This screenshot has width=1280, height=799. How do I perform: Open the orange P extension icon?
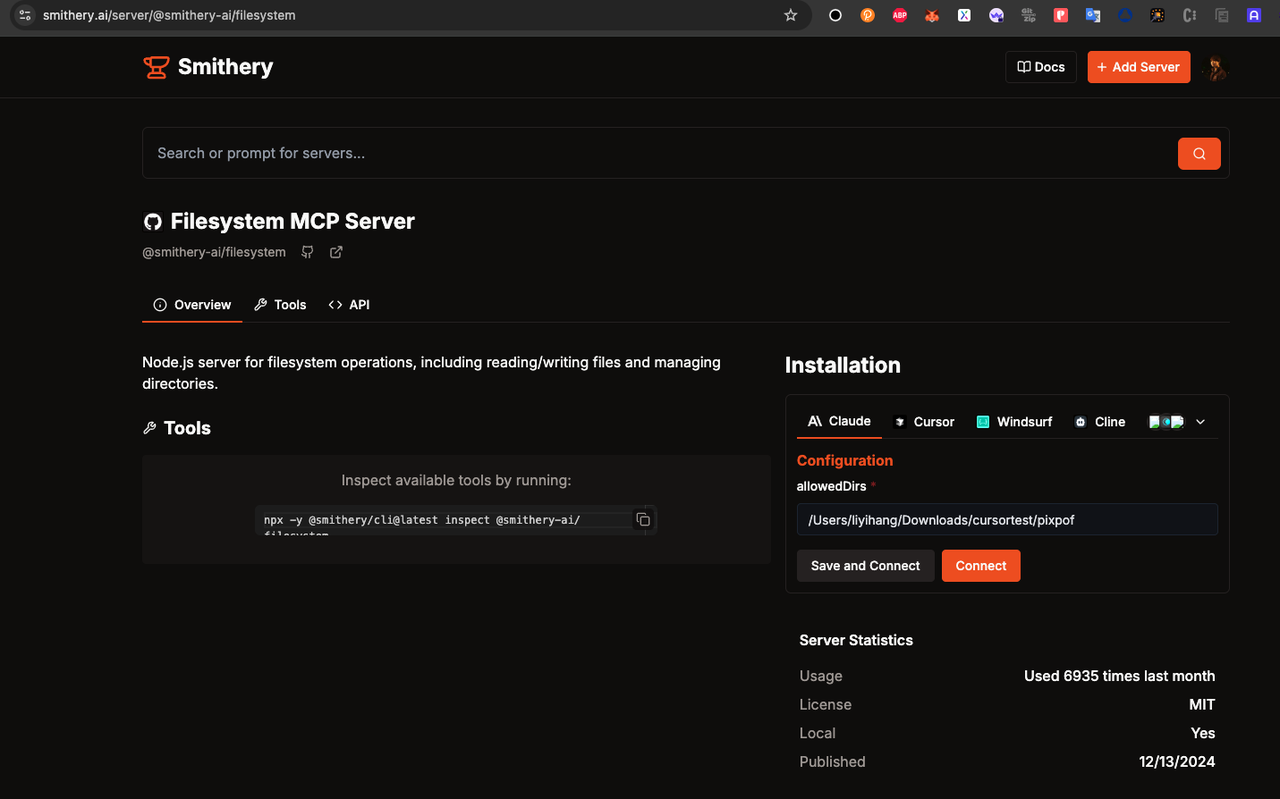(868, 15)
